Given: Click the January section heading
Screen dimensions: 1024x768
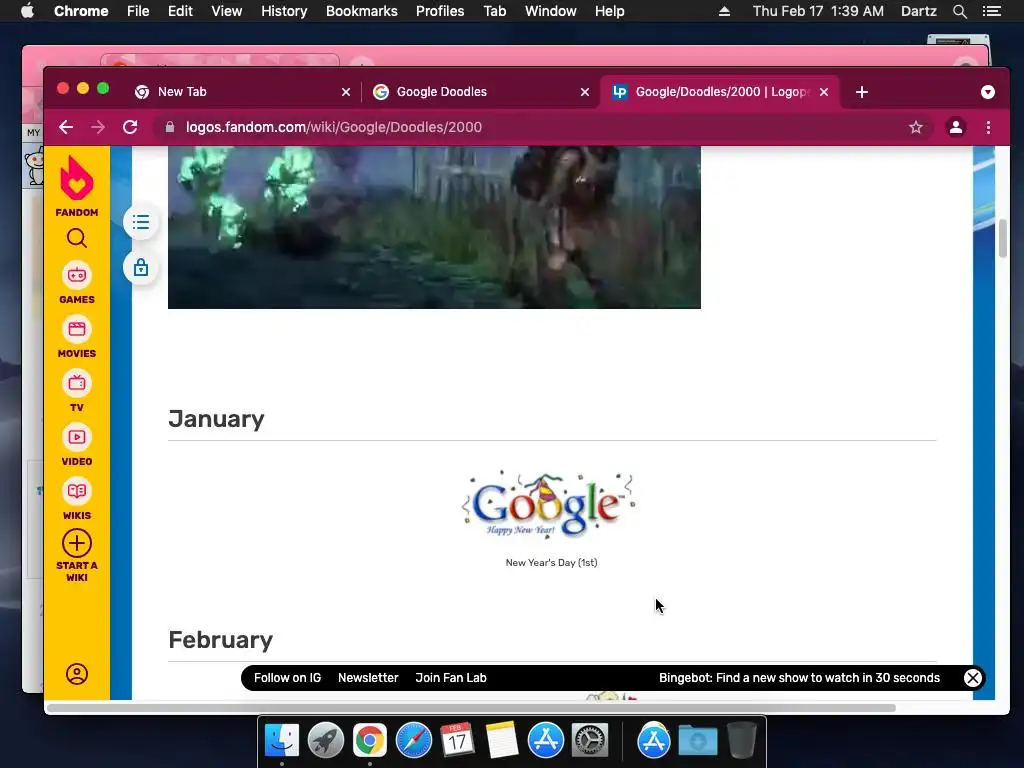Looking at the screenshot, I should click(x=216, y=419).
